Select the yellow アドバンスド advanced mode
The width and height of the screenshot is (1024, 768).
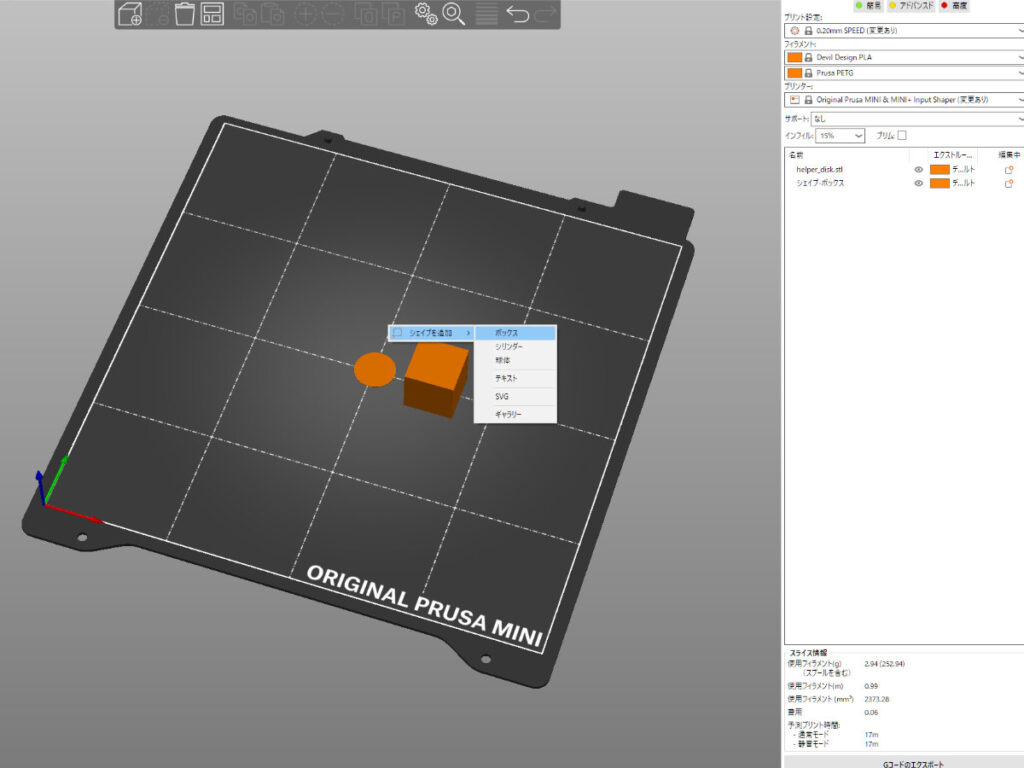(x=912, y=5)
